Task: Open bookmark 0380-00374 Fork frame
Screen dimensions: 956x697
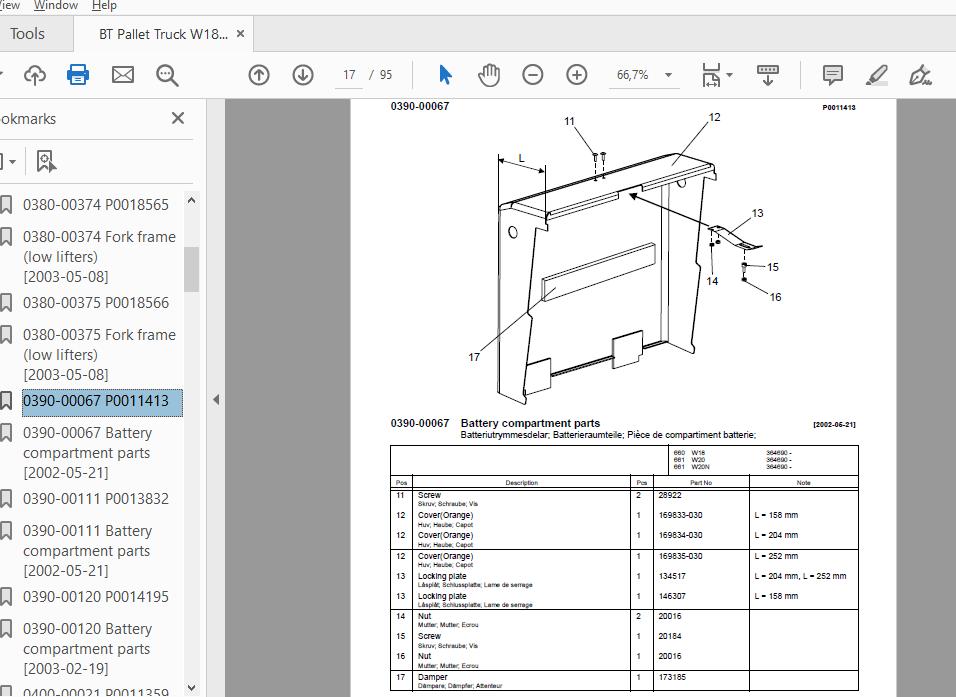Action: point(99,256)
